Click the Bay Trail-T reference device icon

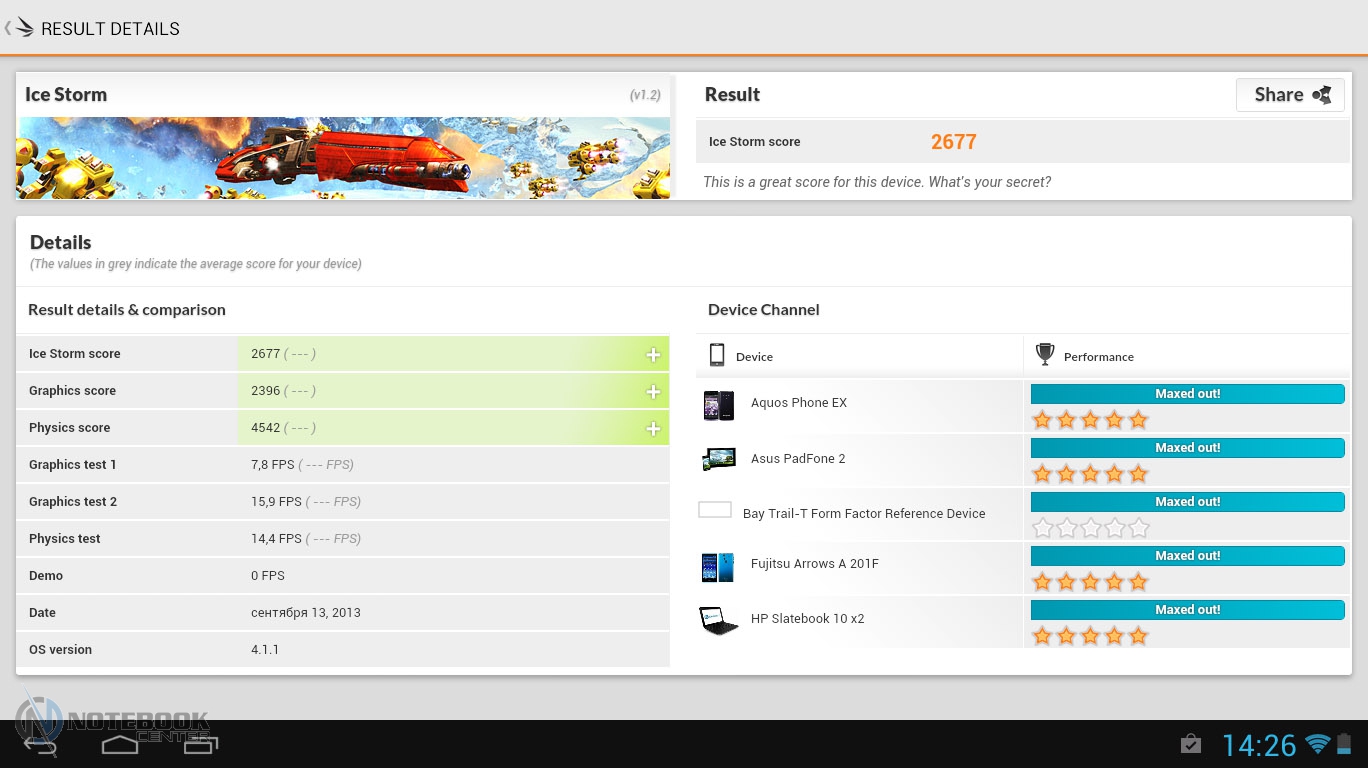pos(715,510)
